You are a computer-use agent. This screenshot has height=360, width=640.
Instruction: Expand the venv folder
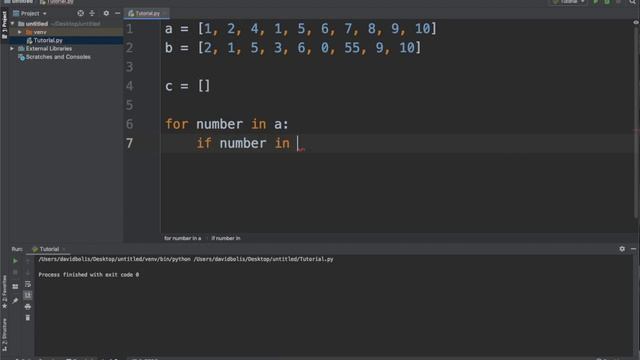[20, 32]
